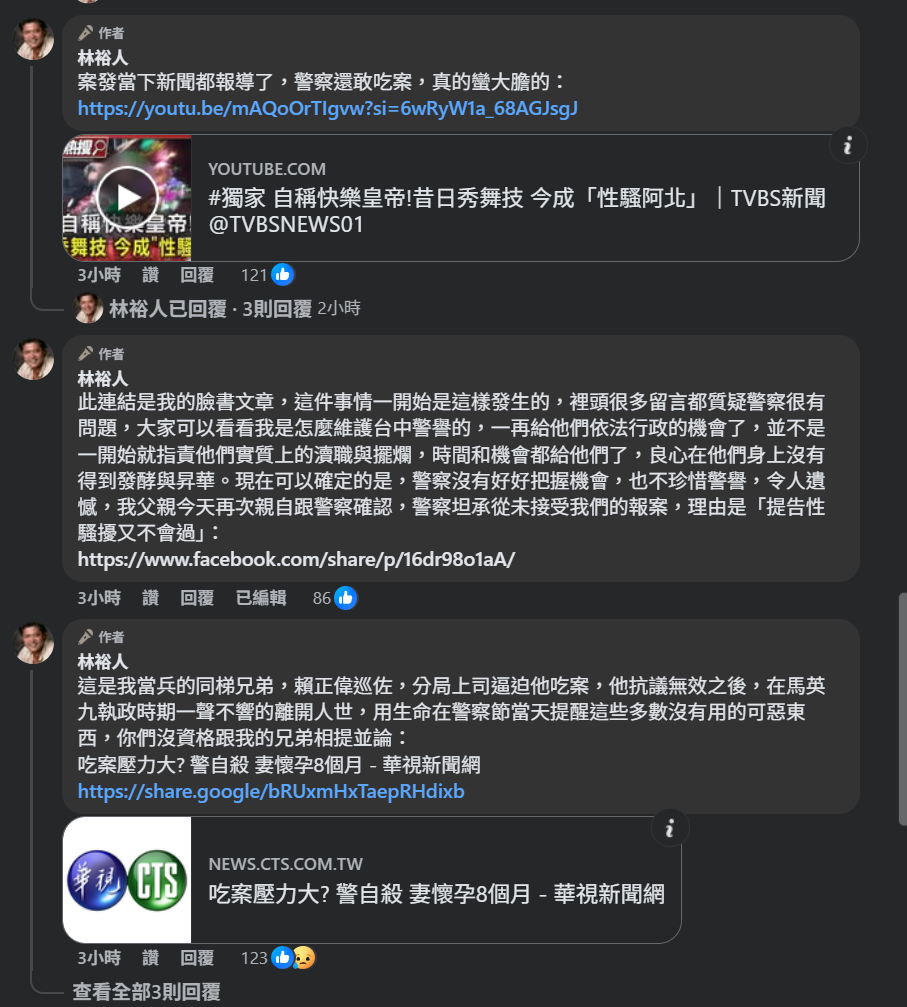This screenshot has width=907, height=1007.
Task: Open 吃案壓力大 華視新聞網 preview title
Action: tap(436, 894)
